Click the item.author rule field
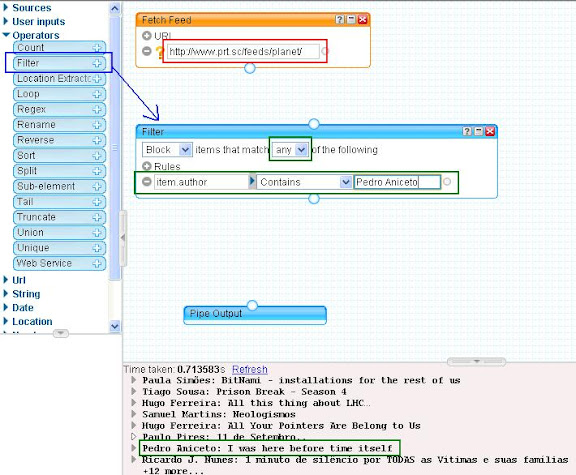576x475 pixels. [201, 182]
